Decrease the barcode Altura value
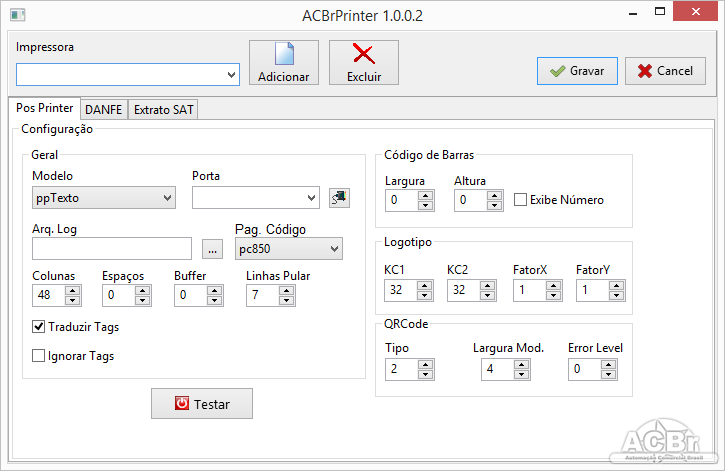The width and height of the screenshot is (725, 471). pyautogui.click(x=494, y=205)
